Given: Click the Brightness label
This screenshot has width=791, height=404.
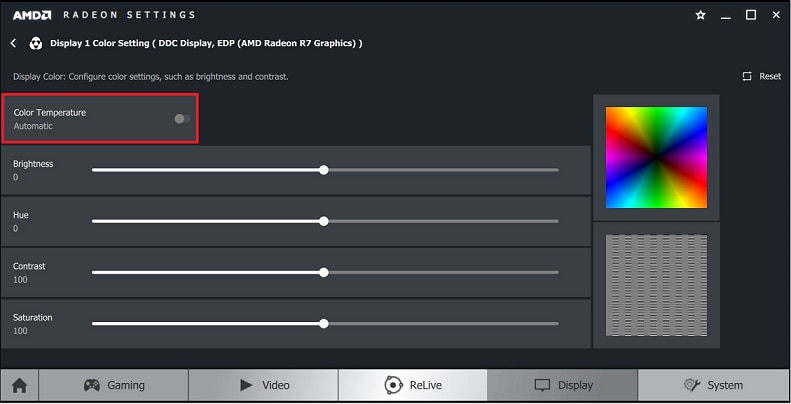Looking at the screenshot, I should click(x=33, y=164).
